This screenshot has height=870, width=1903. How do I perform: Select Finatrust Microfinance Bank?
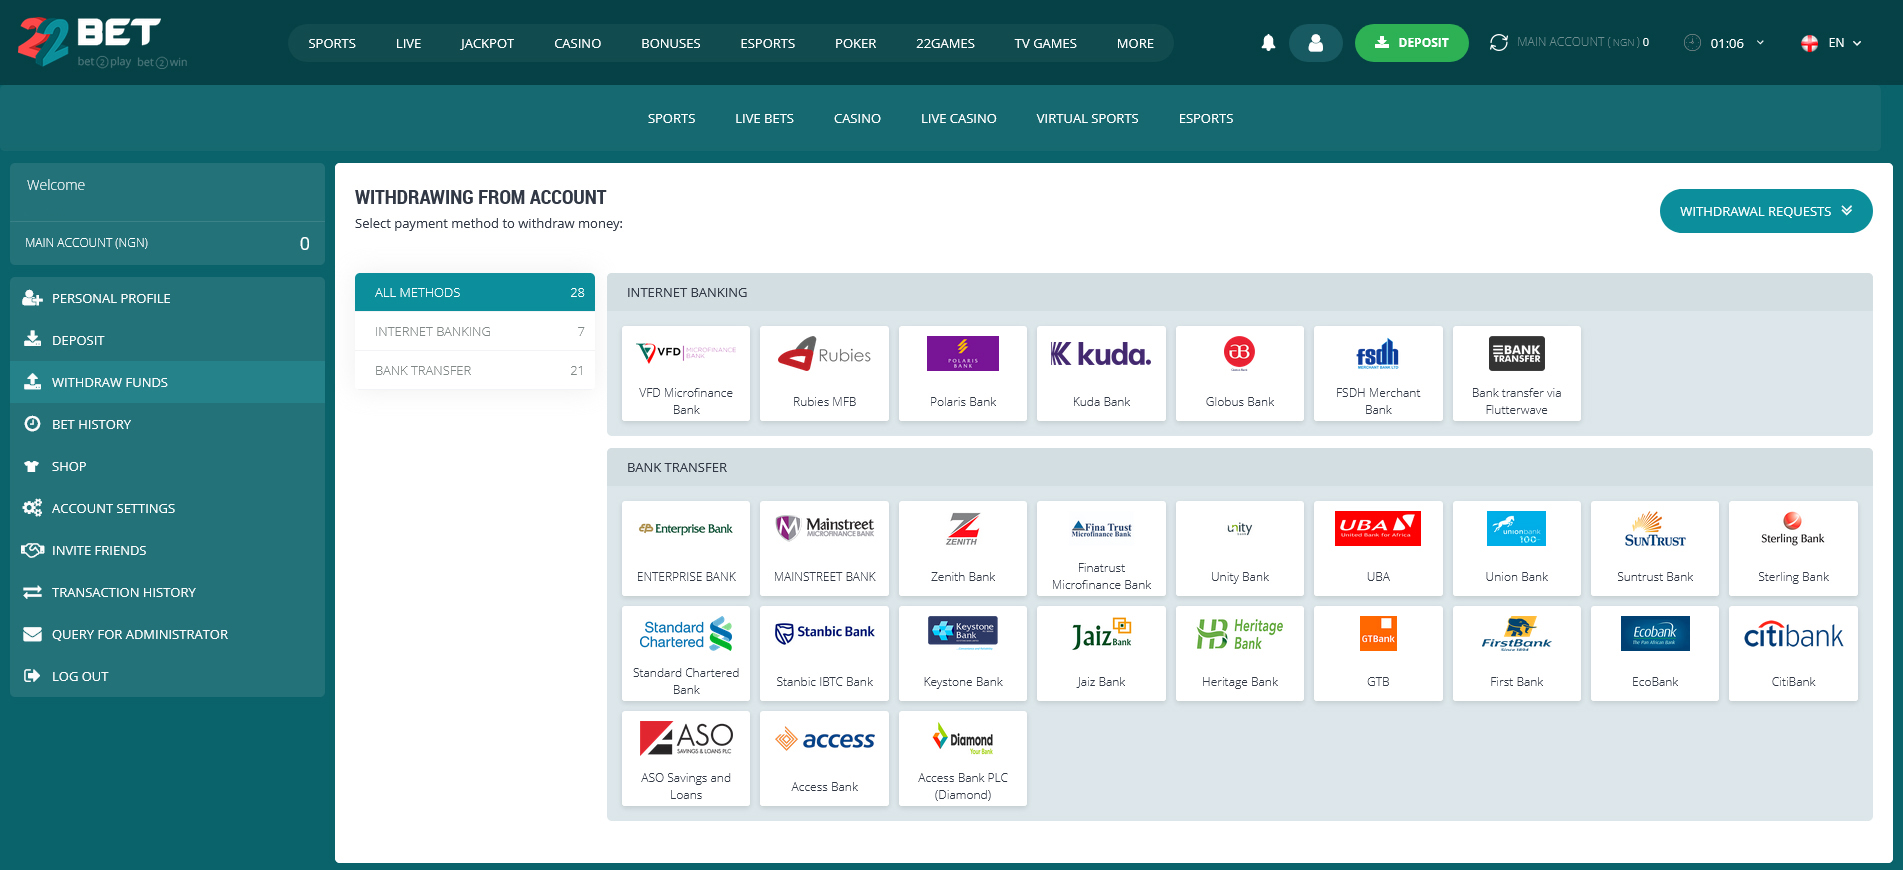(1101, 548)
